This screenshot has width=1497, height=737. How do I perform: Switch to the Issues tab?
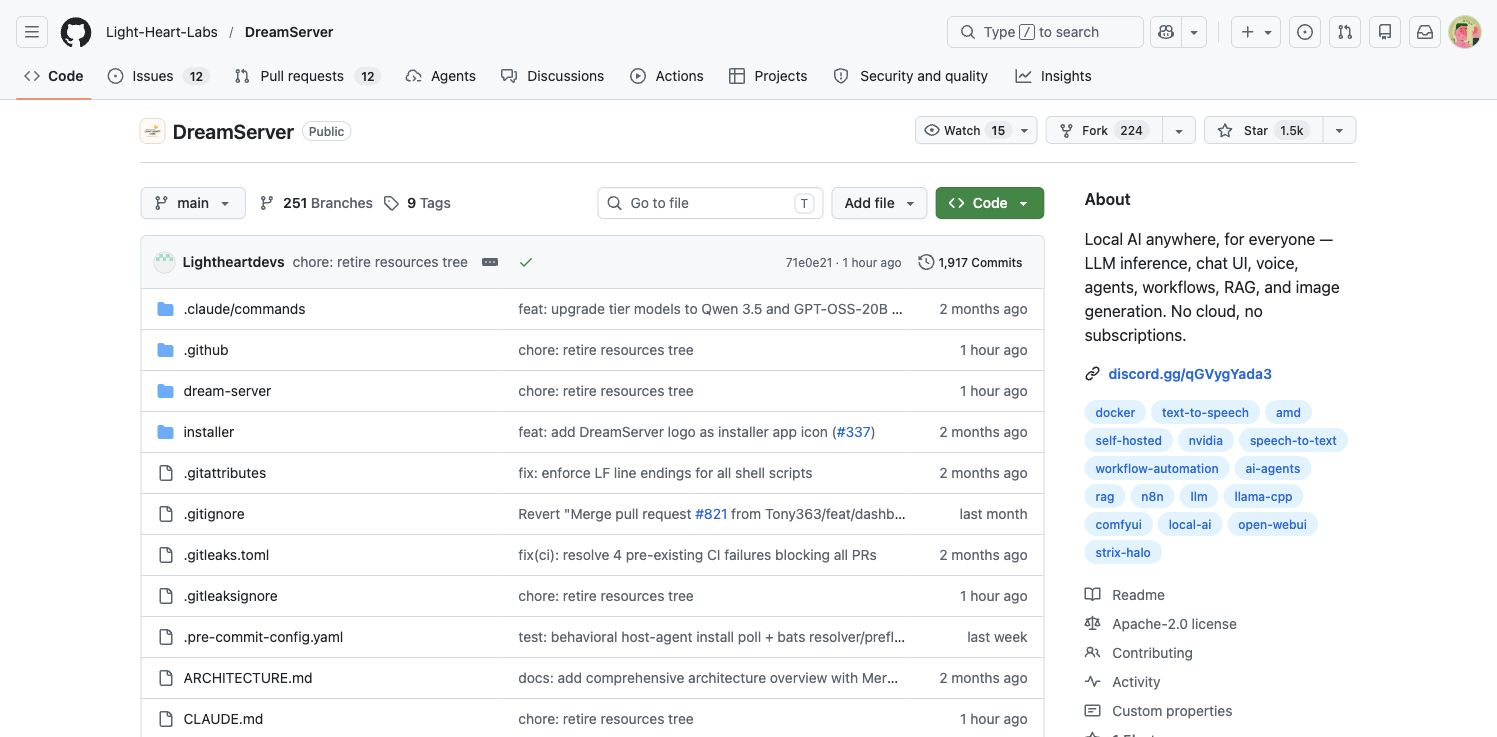(x=157, y=76)
